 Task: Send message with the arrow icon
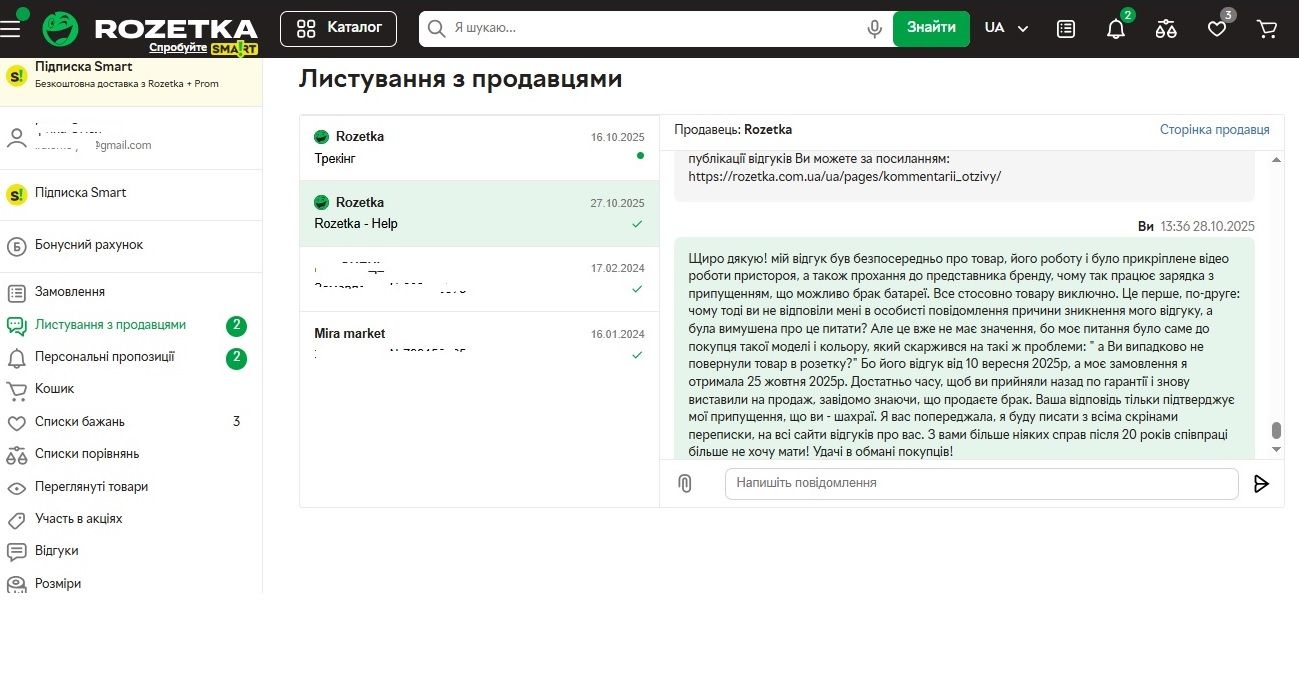[x=1261, y=484]
